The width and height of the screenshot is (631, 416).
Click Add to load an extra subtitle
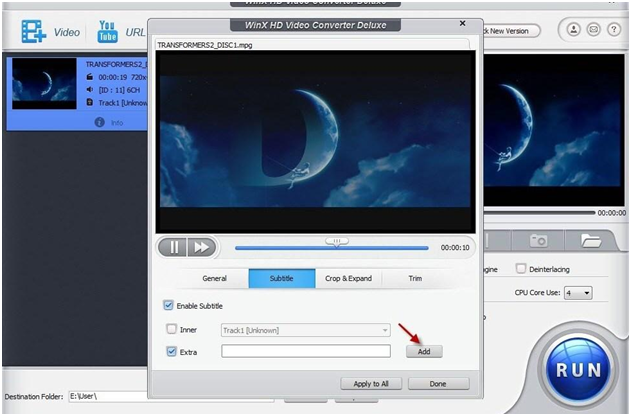coord(423,351)
